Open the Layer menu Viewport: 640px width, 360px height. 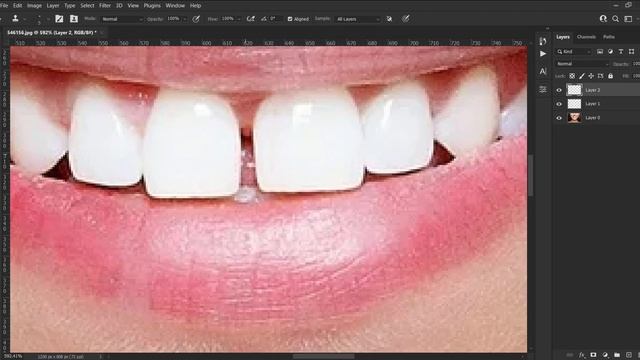click(53, 6)
